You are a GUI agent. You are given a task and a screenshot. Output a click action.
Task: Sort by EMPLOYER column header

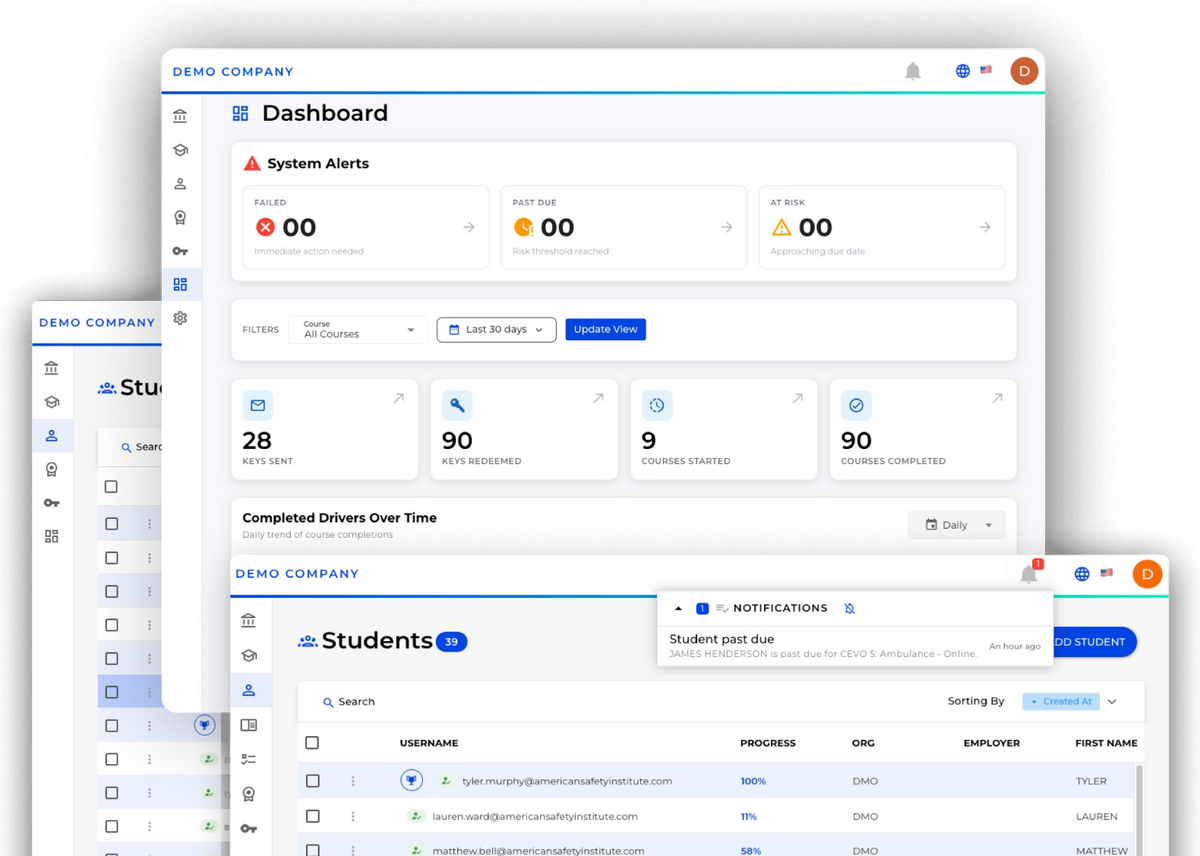[992, 743]
